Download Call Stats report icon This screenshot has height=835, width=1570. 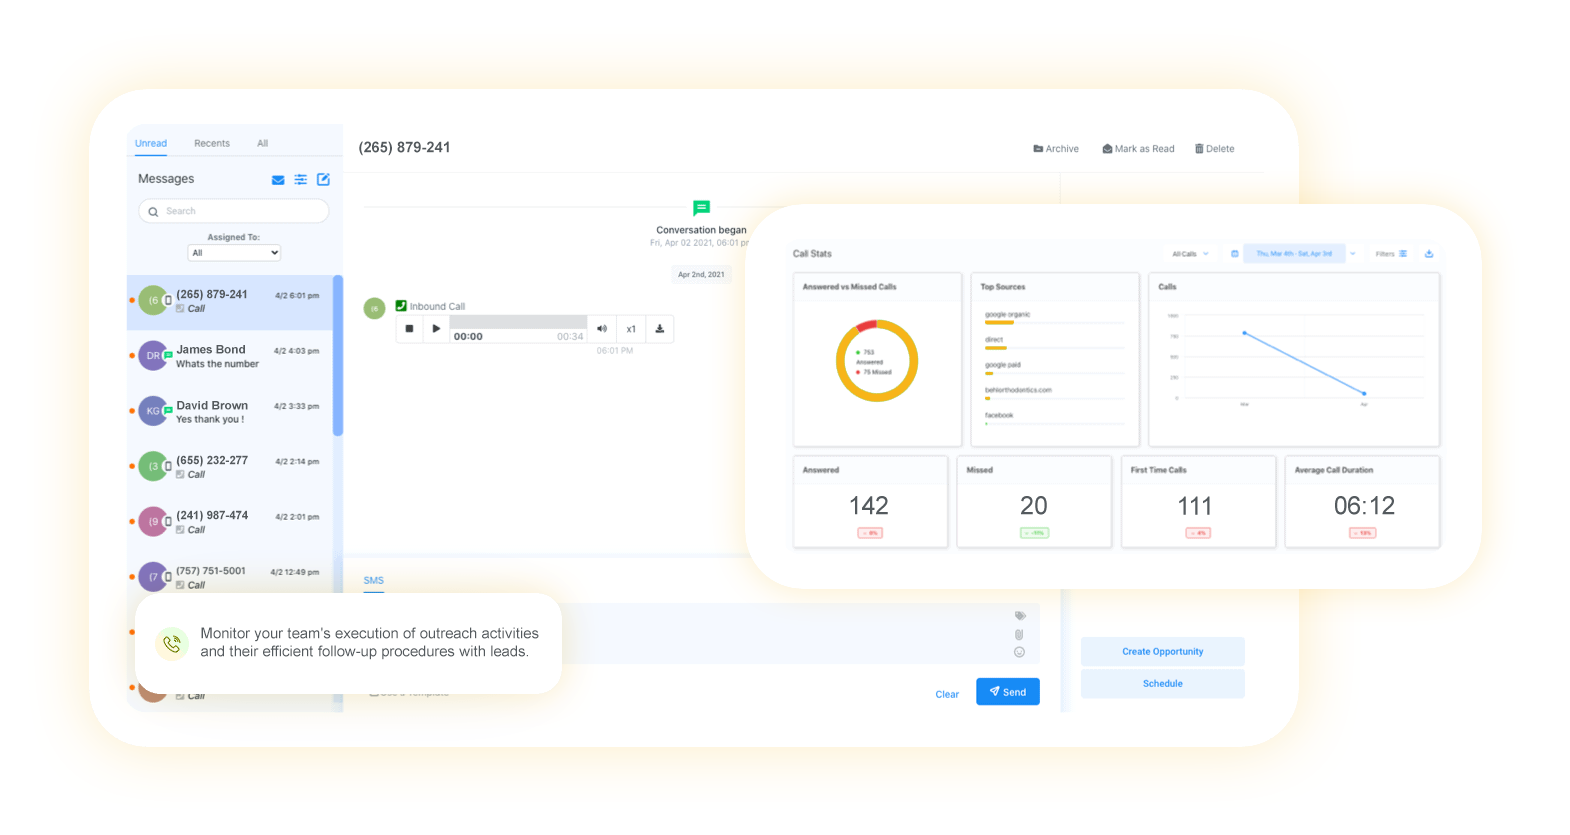[x=1429, y=254]
